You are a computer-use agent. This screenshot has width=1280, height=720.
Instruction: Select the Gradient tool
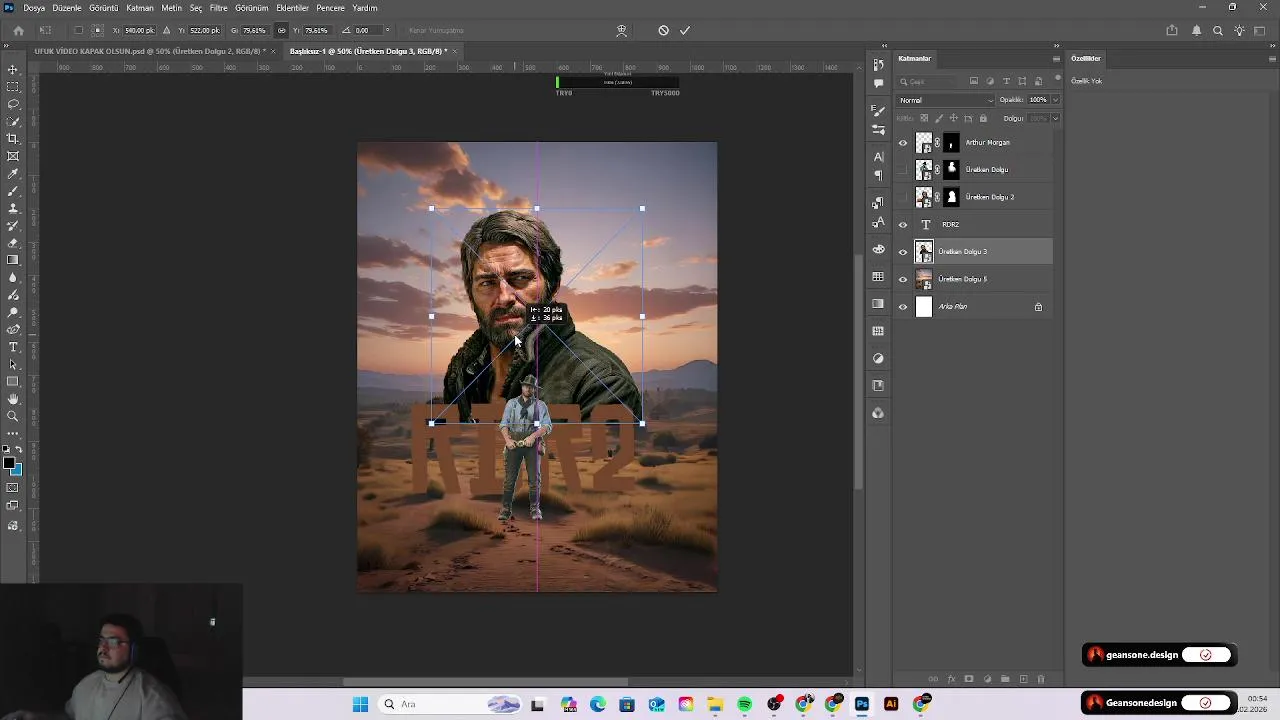[13, 260]
